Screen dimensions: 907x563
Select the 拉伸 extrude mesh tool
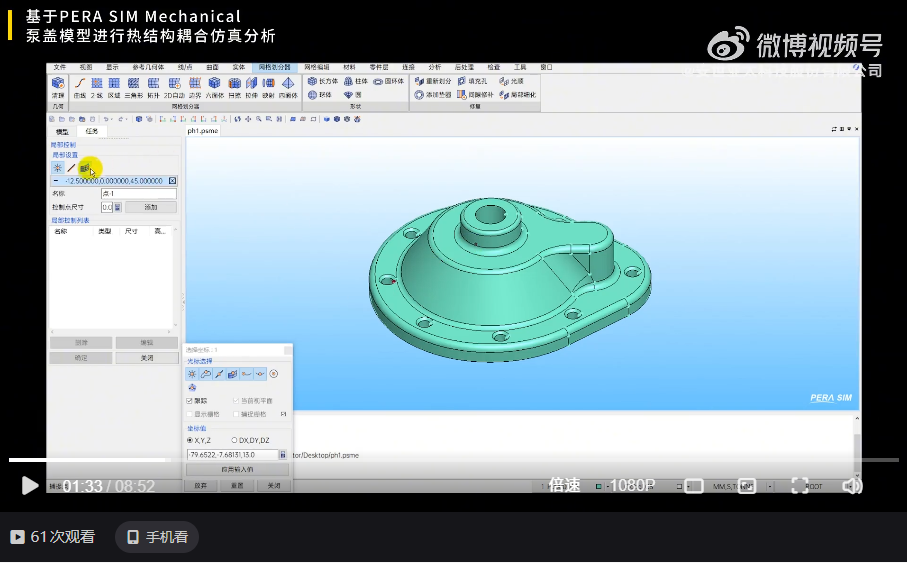tap(252, 87)
